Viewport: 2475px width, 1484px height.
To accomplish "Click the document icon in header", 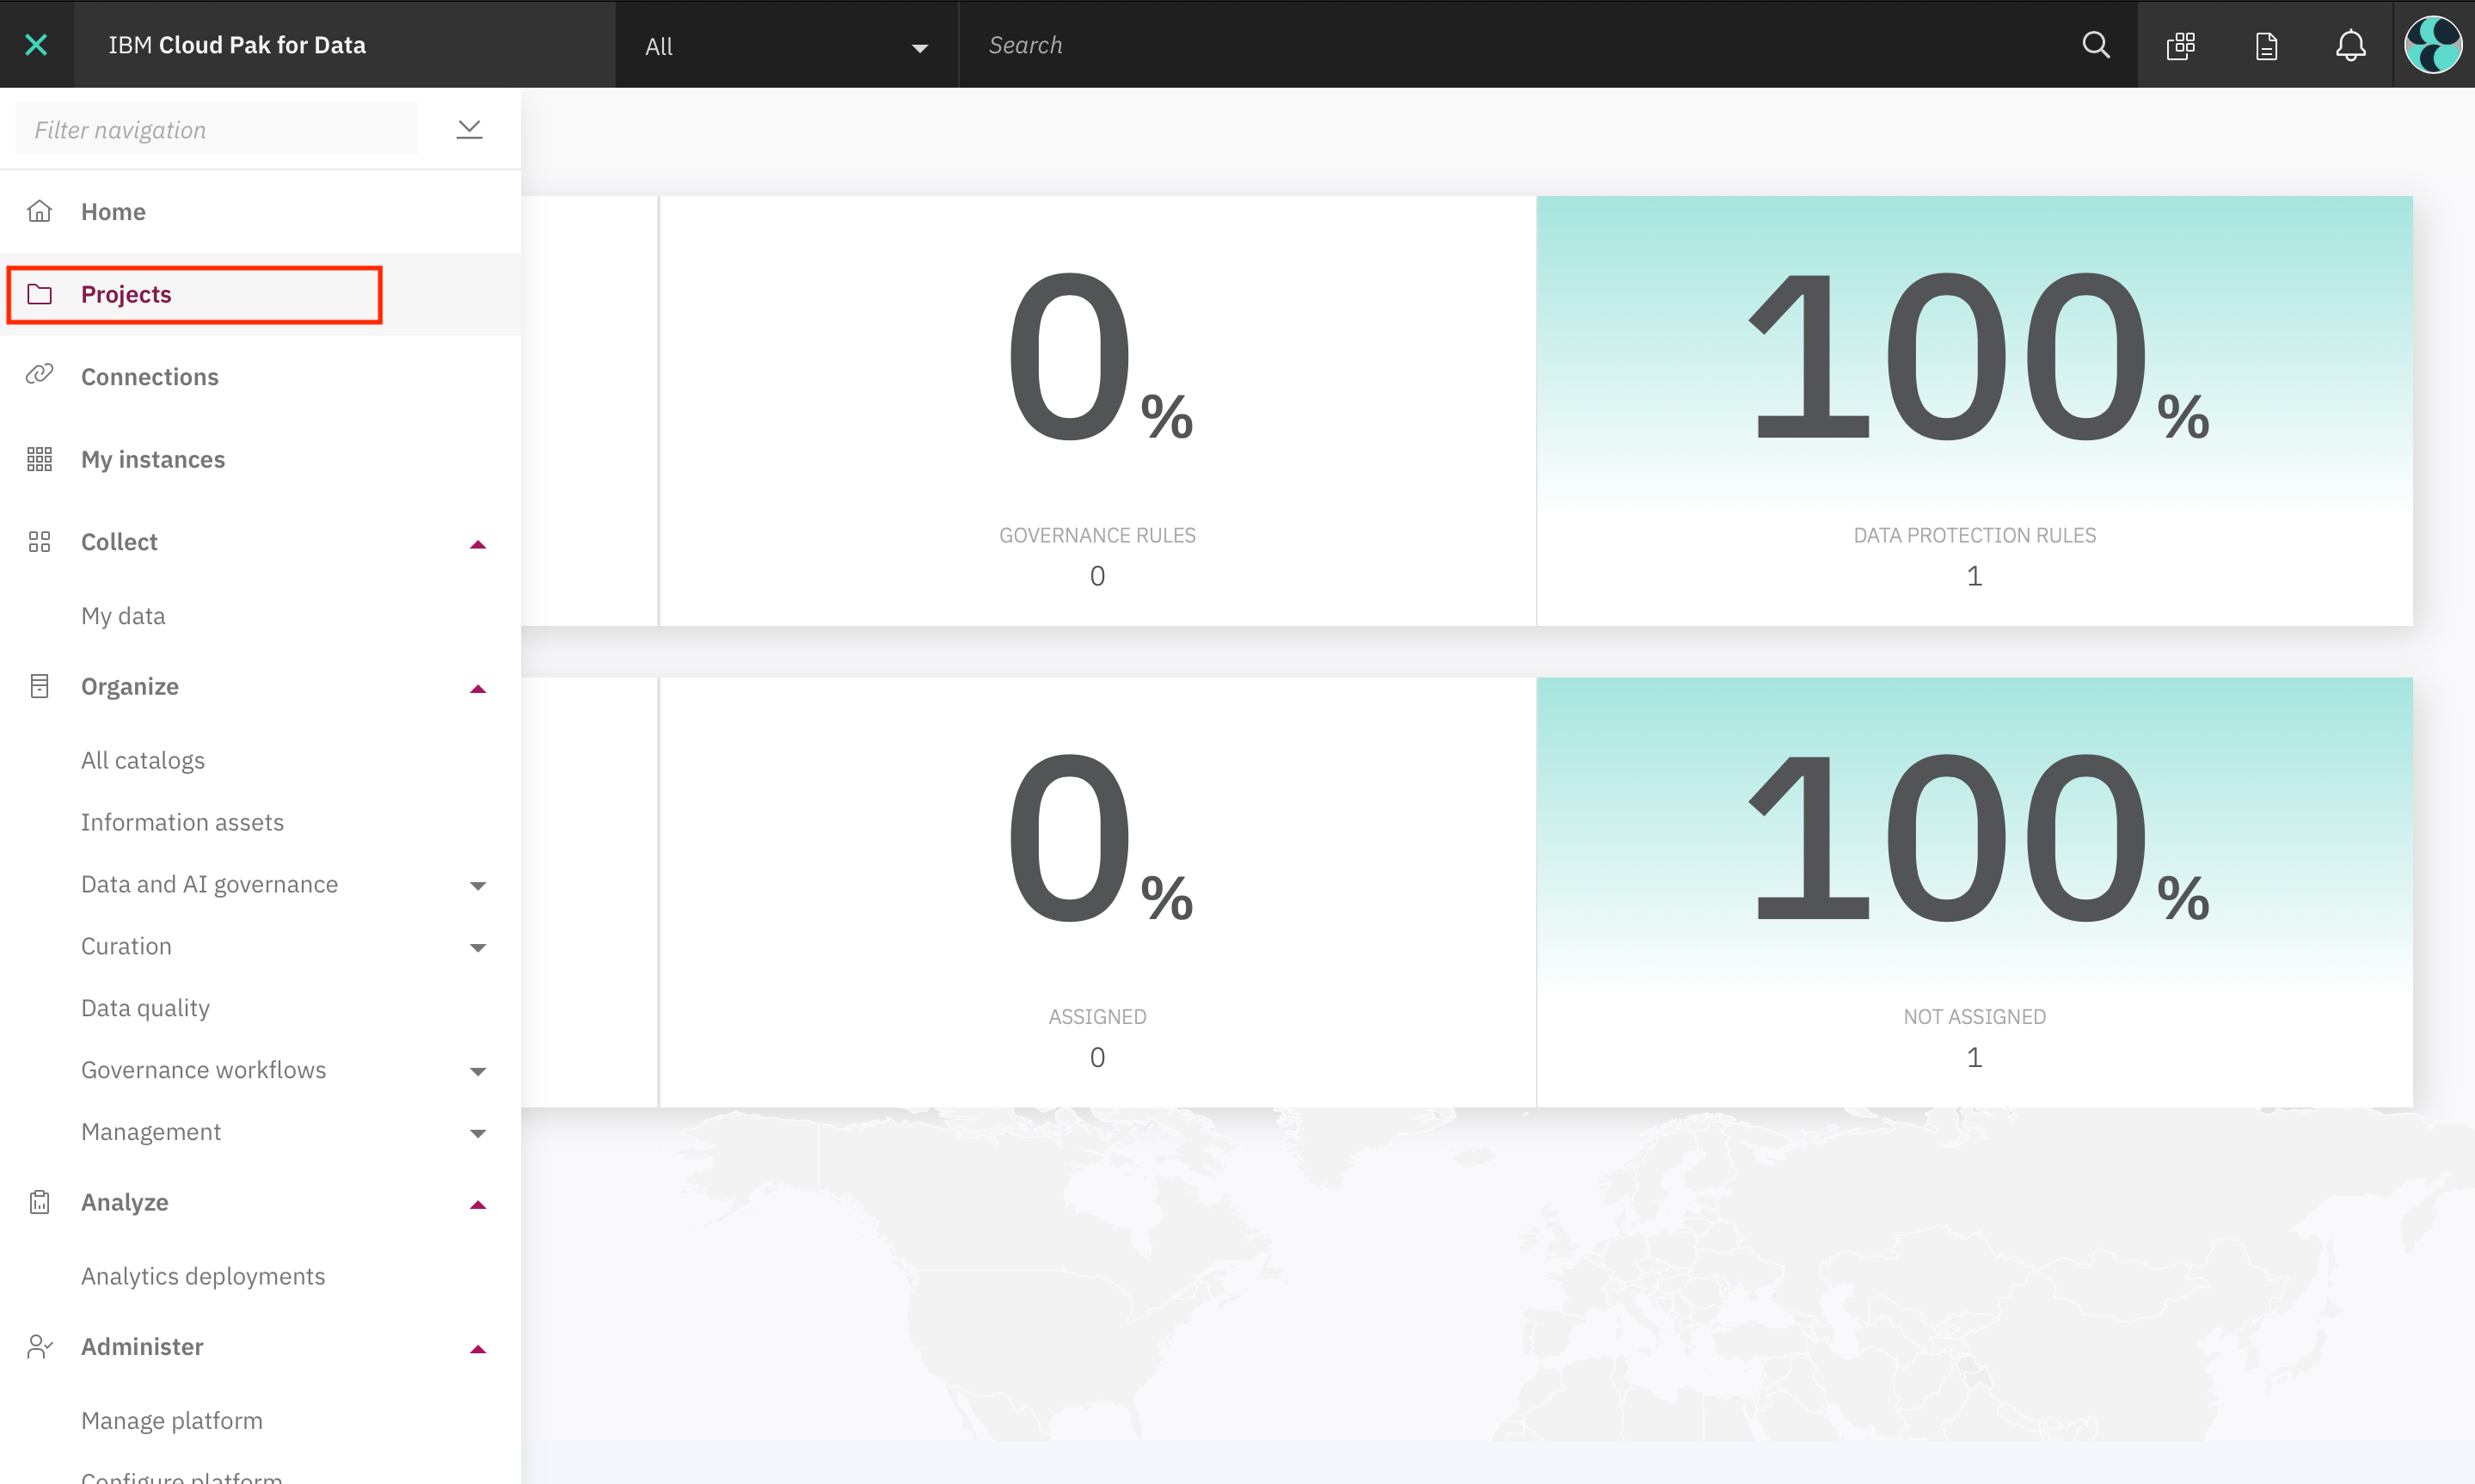I will point(2266,45).
